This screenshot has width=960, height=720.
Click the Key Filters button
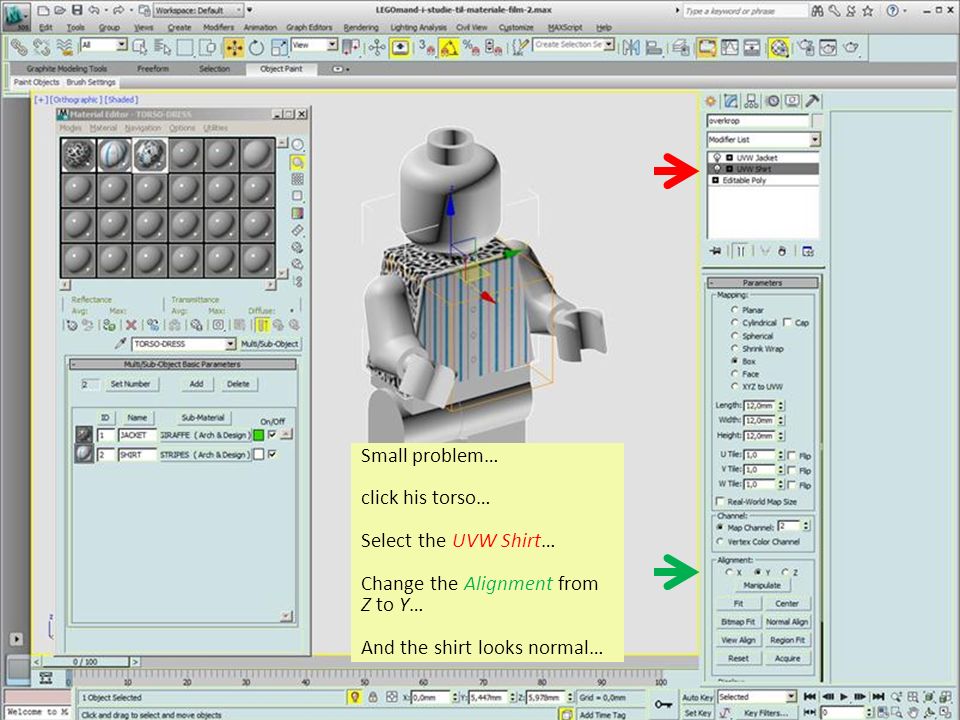[x=765, y=713]
